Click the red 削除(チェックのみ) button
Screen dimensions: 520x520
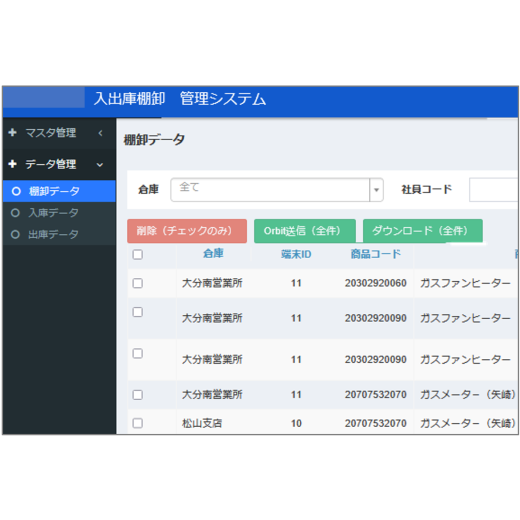[x=187, y=231]
